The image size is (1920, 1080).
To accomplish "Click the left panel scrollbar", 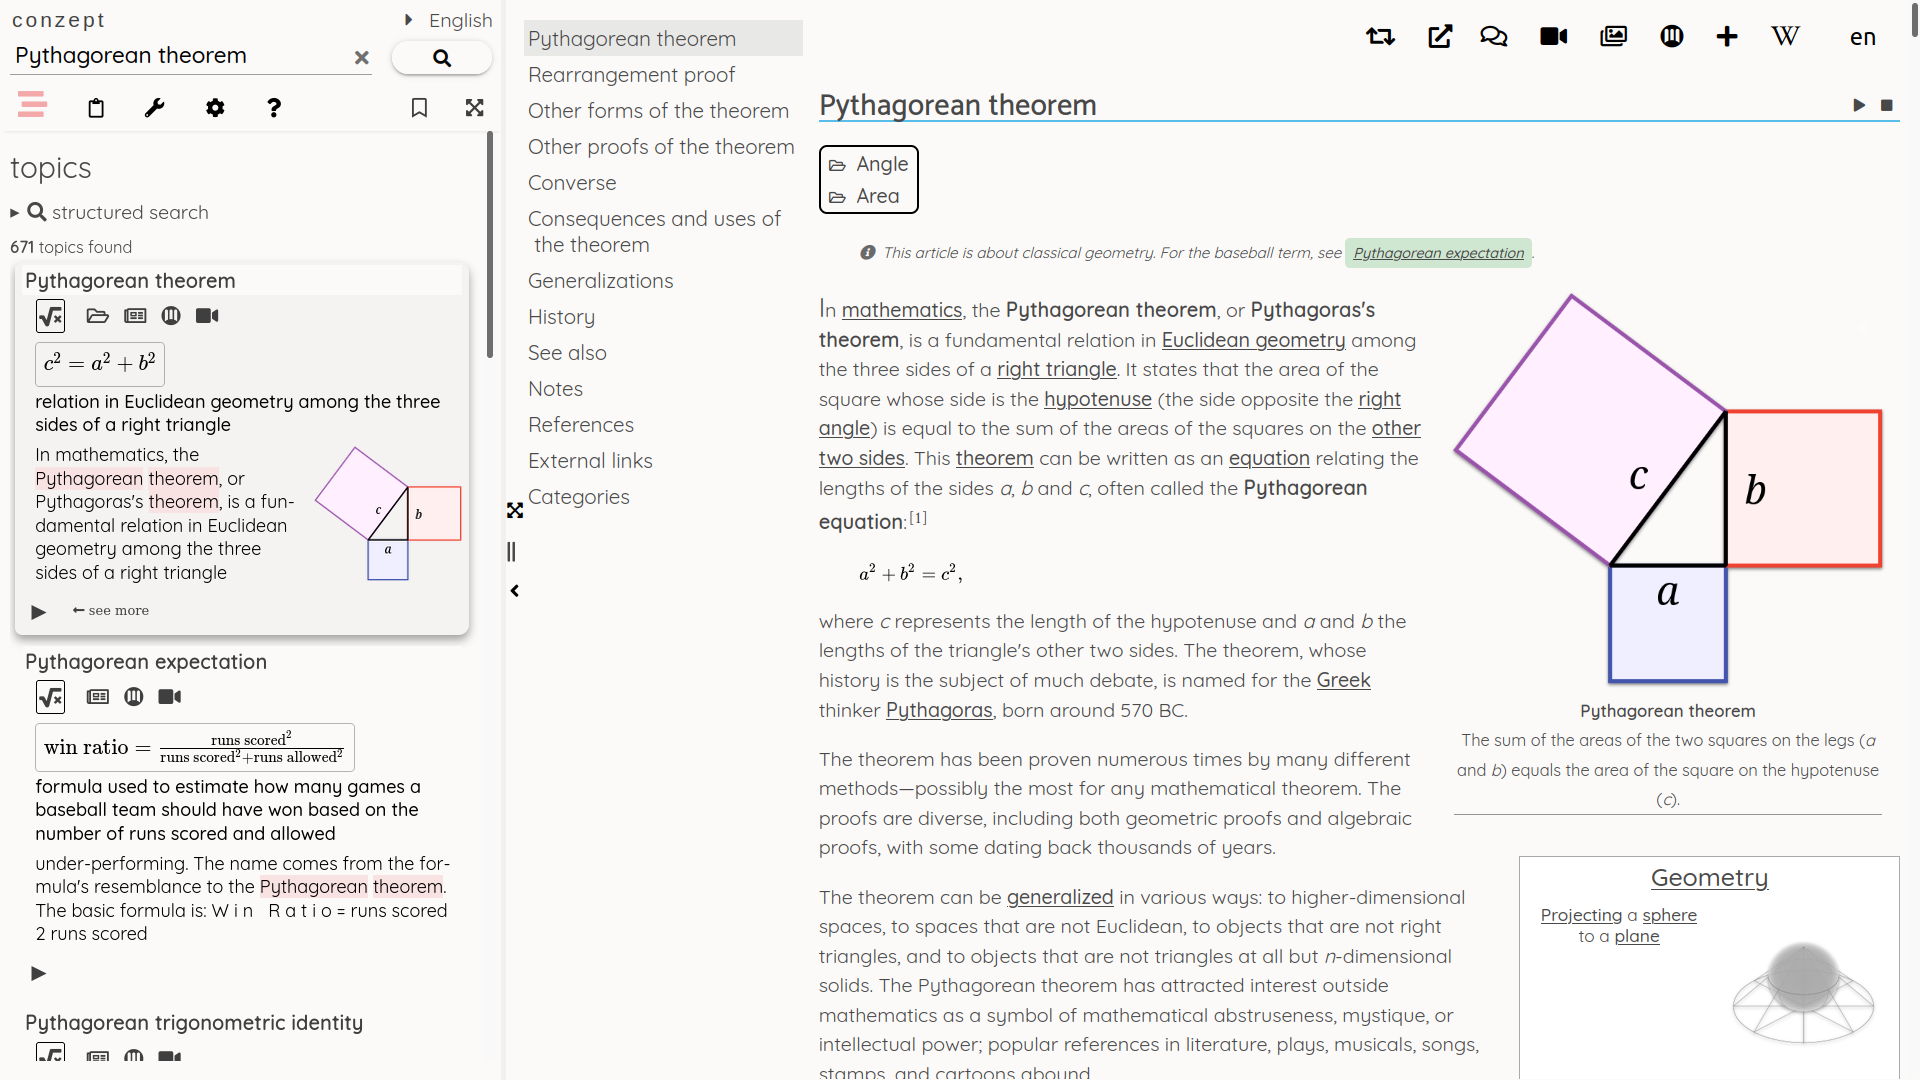I will pyautogui.click(x=490, y=245).
